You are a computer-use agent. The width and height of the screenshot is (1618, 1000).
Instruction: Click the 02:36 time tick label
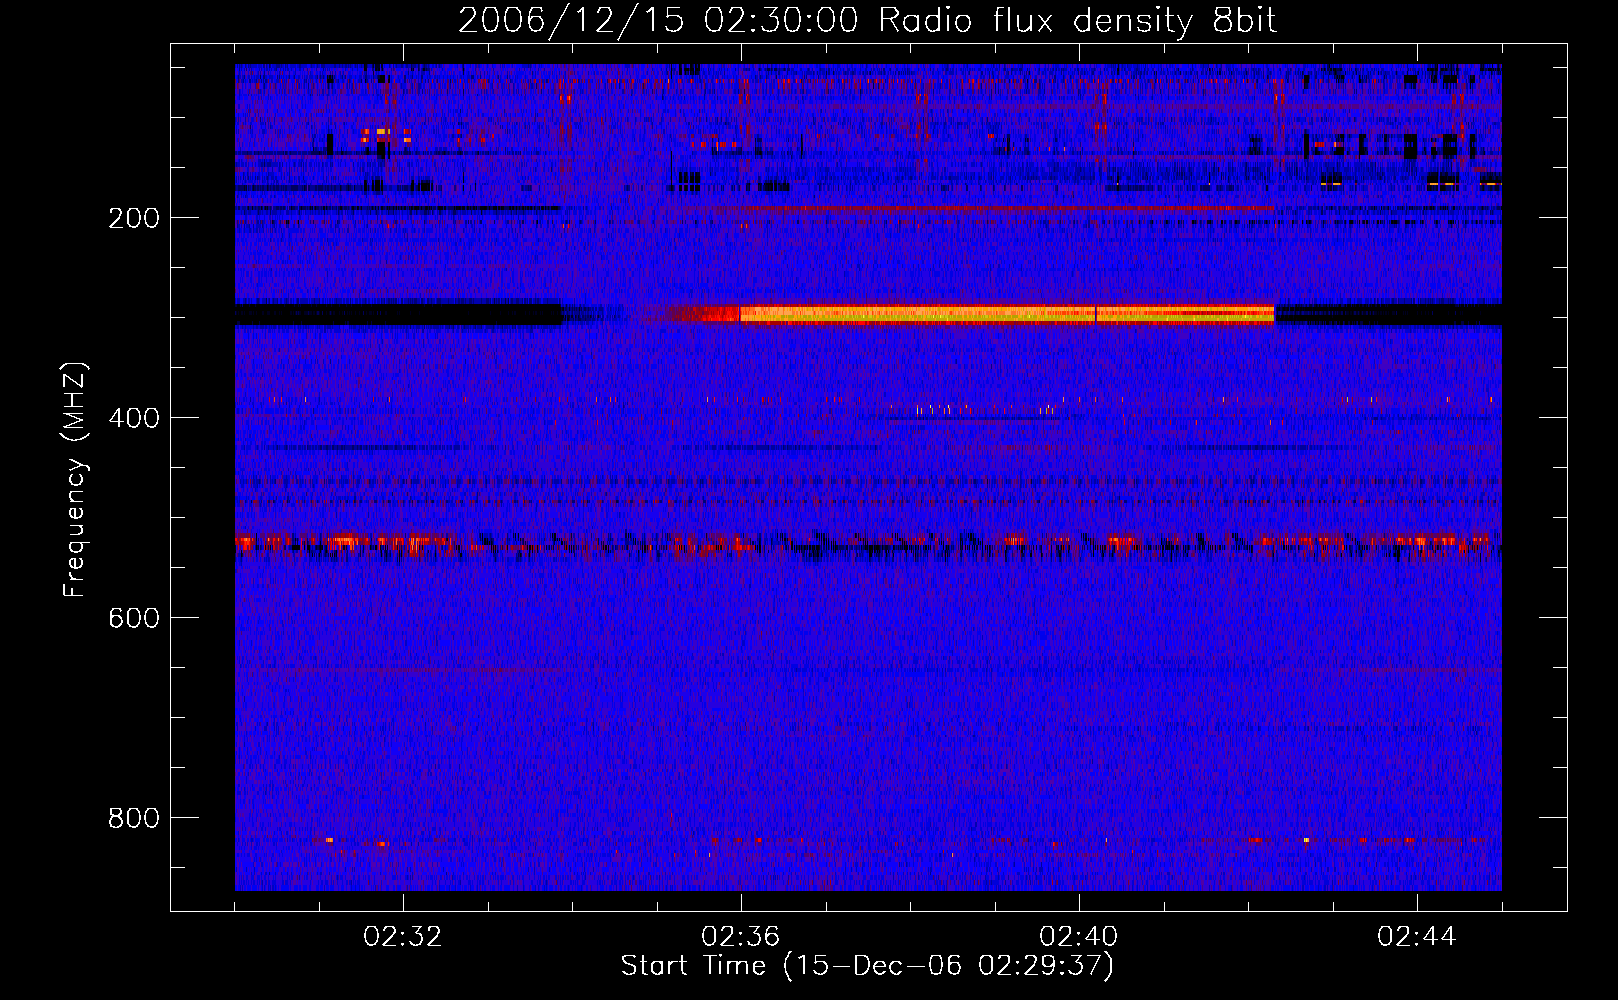point(741,937)
